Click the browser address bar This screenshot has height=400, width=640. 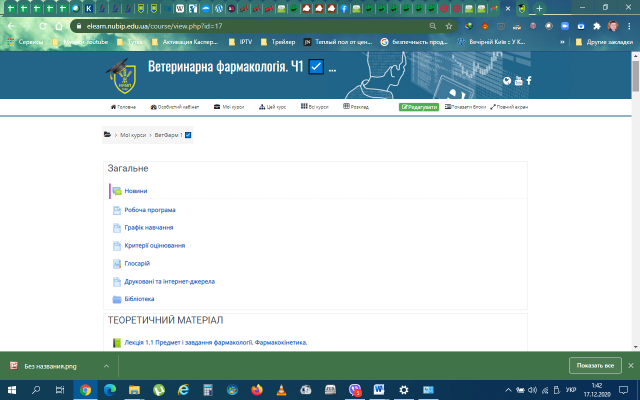pos(250,25)
